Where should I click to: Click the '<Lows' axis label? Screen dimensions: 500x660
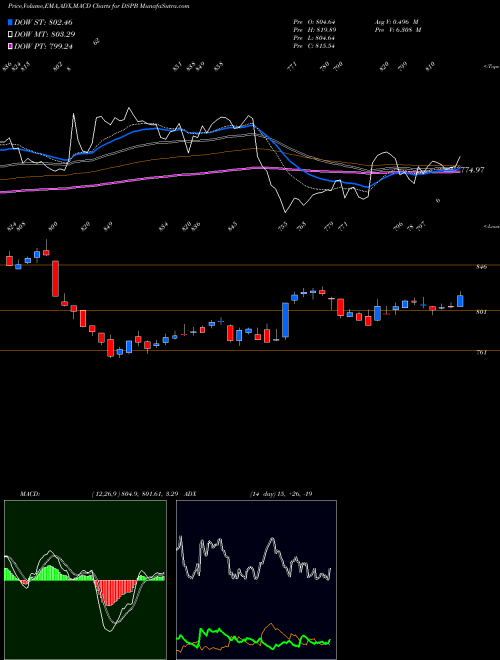[x=491, y=226]
